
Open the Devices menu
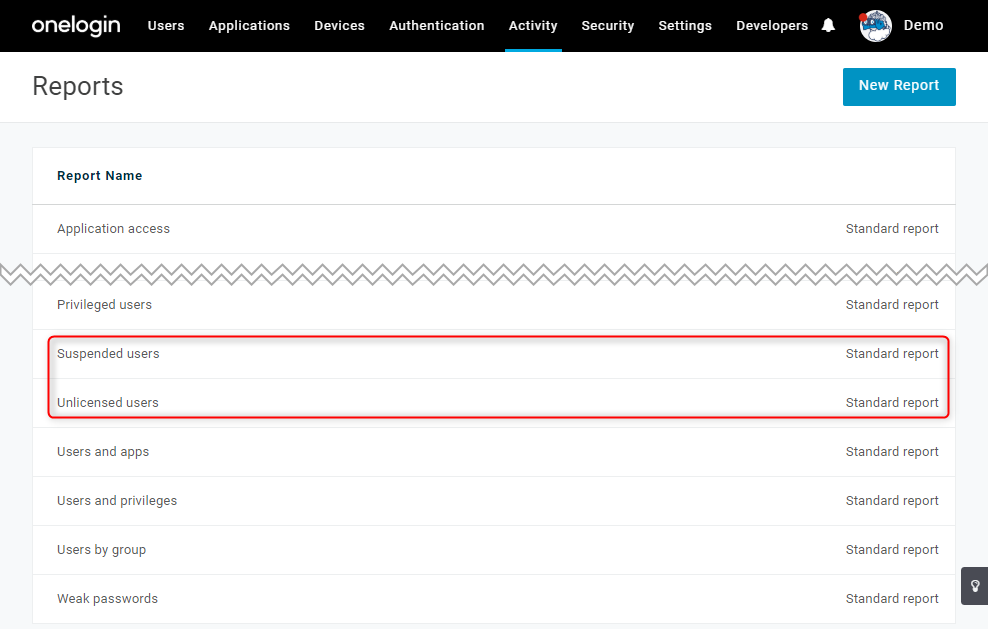(339, 26)
